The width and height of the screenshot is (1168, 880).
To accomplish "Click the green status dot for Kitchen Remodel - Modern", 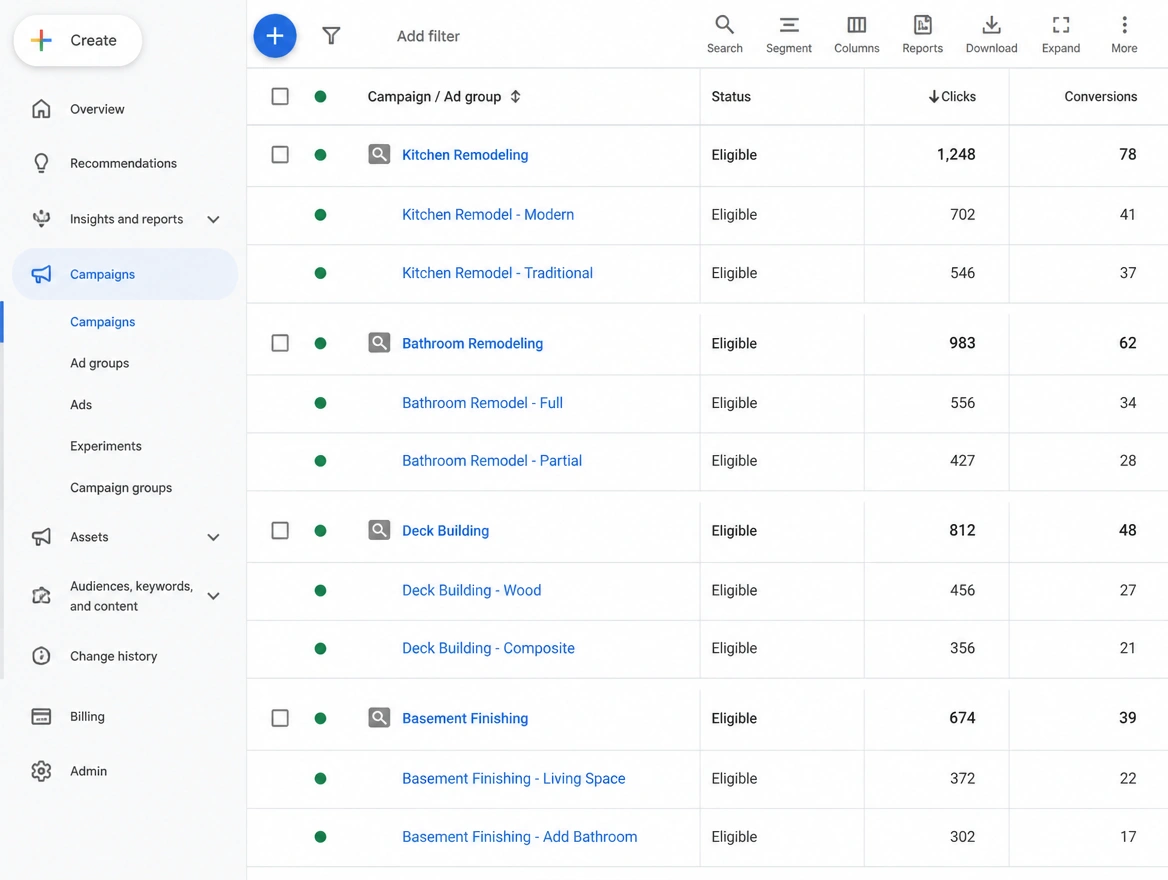I will [x=320, y=215].
